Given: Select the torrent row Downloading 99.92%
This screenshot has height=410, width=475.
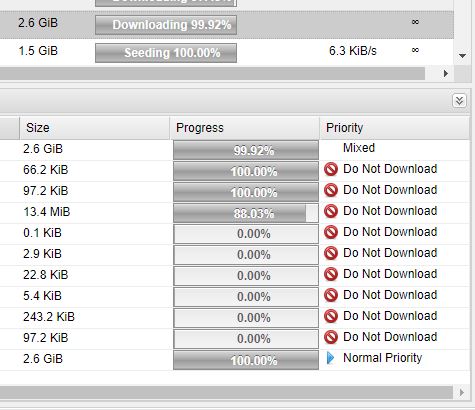Looking at the screenshot, I should click(227, 25).
